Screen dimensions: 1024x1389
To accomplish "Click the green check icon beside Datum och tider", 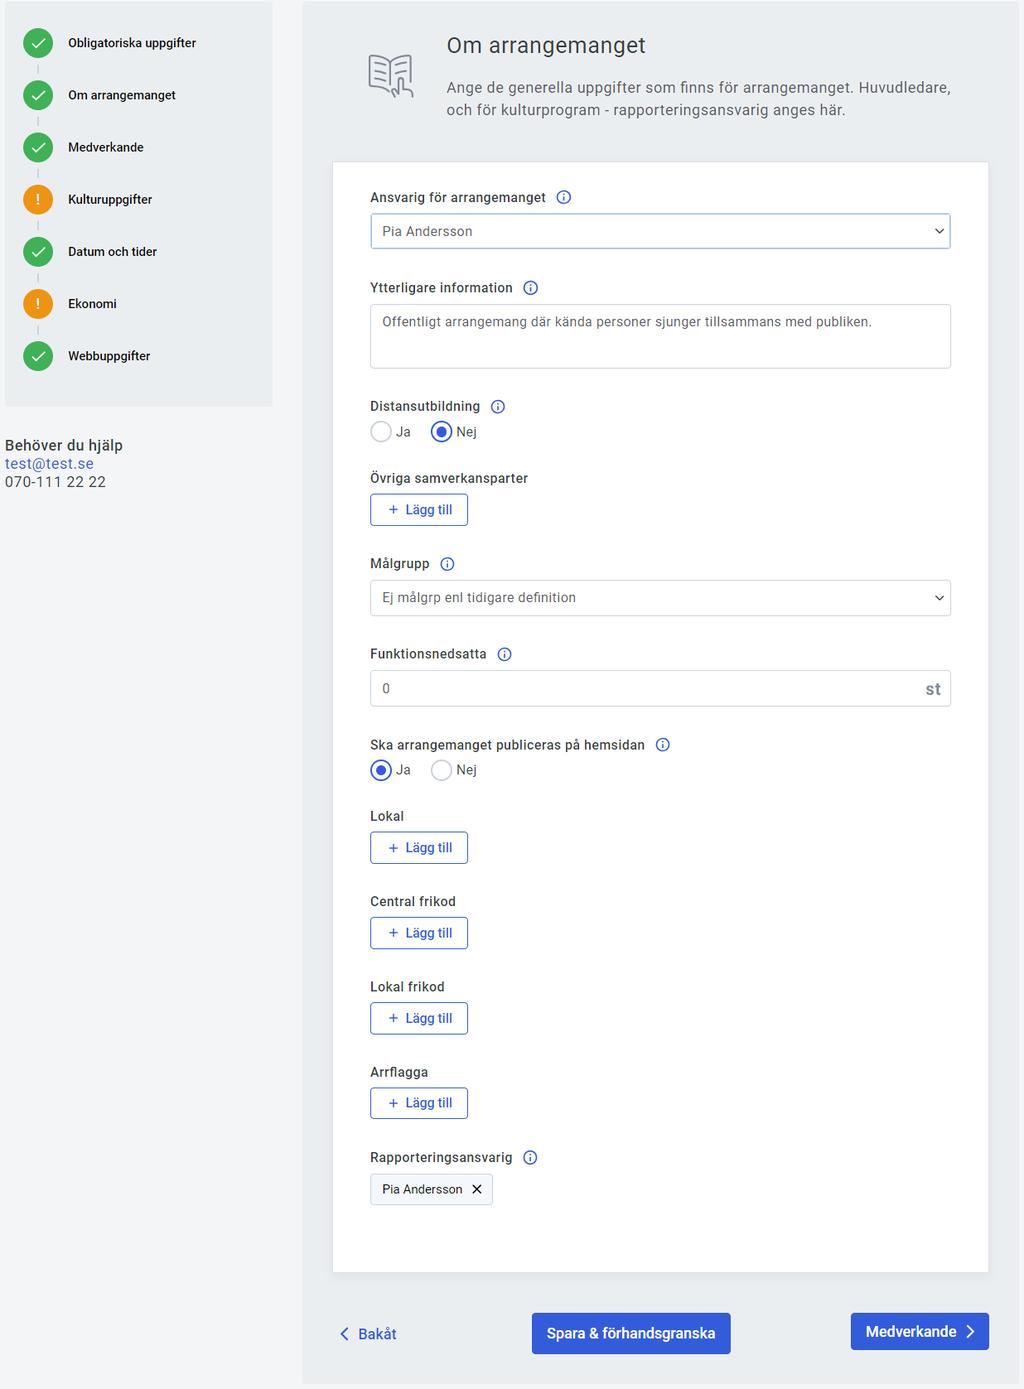I will point(38,251).
